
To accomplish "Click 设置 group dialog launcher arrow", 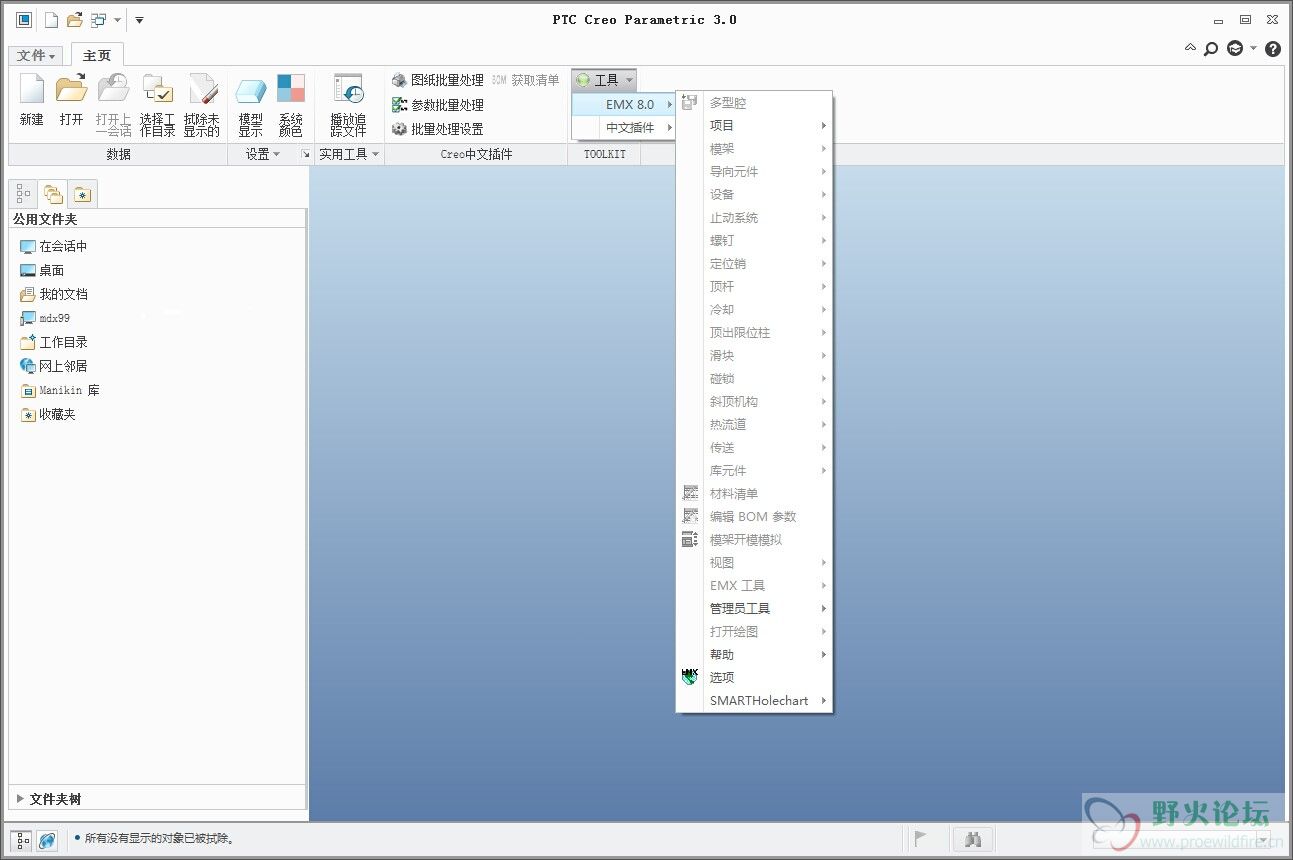I will pos(306,154).
